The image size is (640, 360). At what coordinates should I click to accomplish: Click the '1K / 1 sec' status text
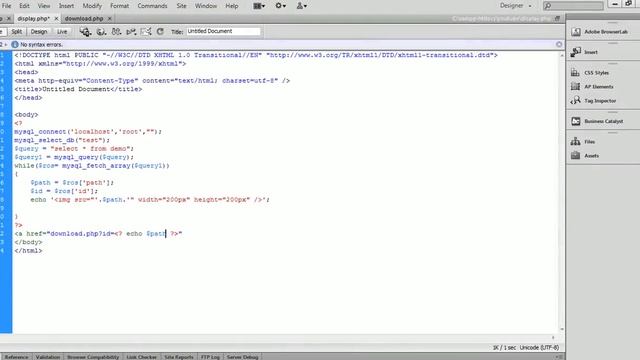pos(504,348)
